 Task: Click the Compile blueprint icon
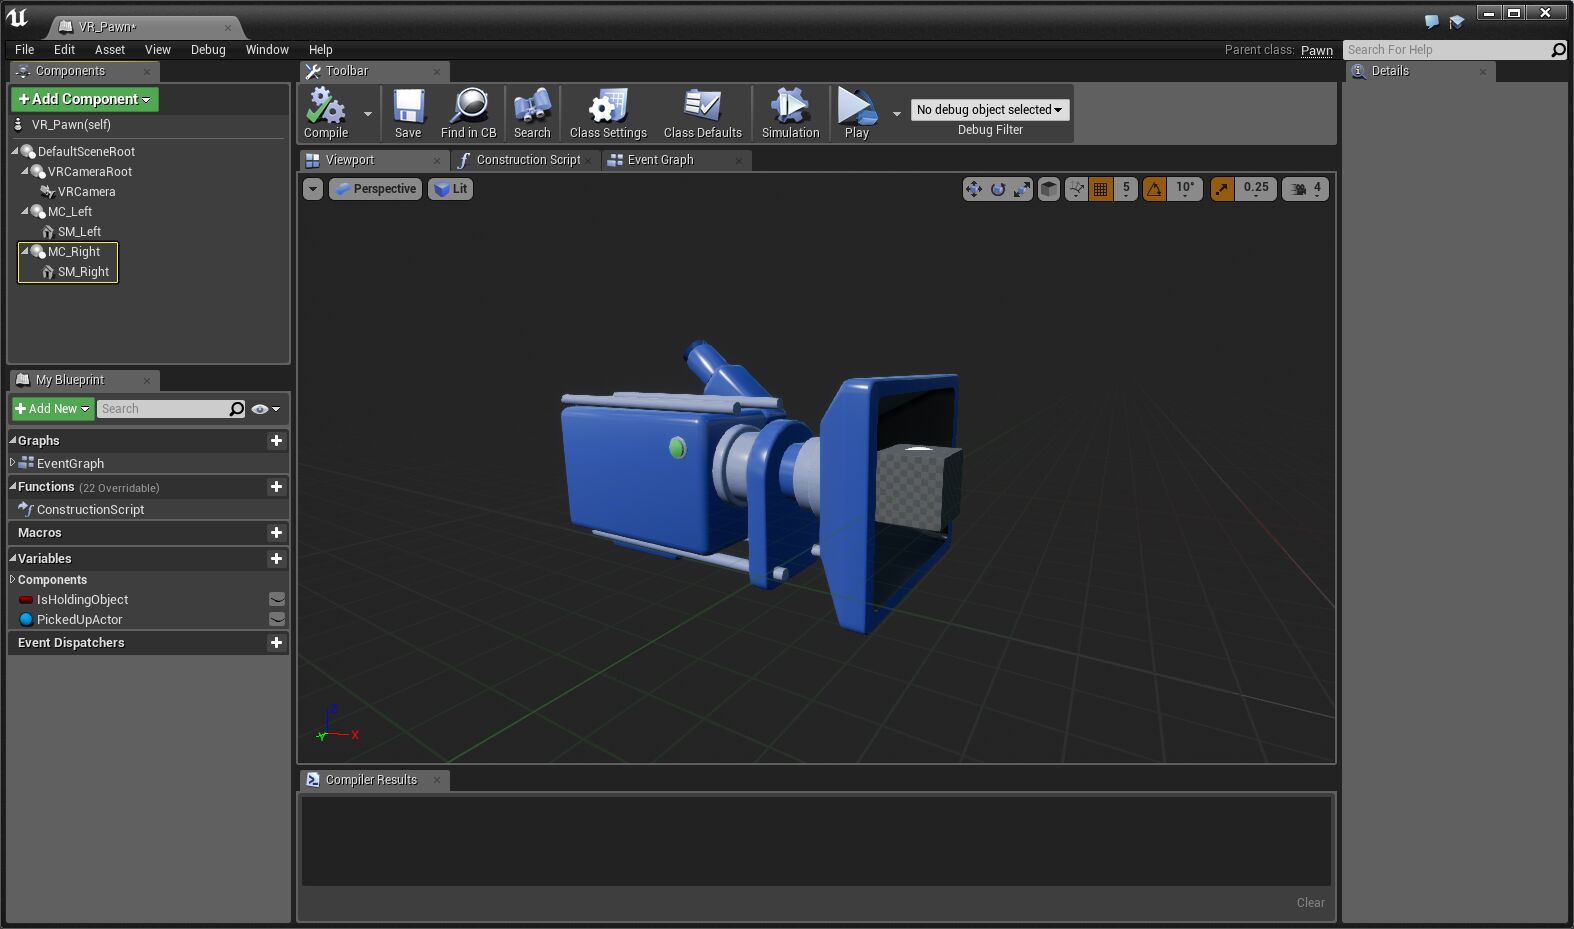(325, 106)
